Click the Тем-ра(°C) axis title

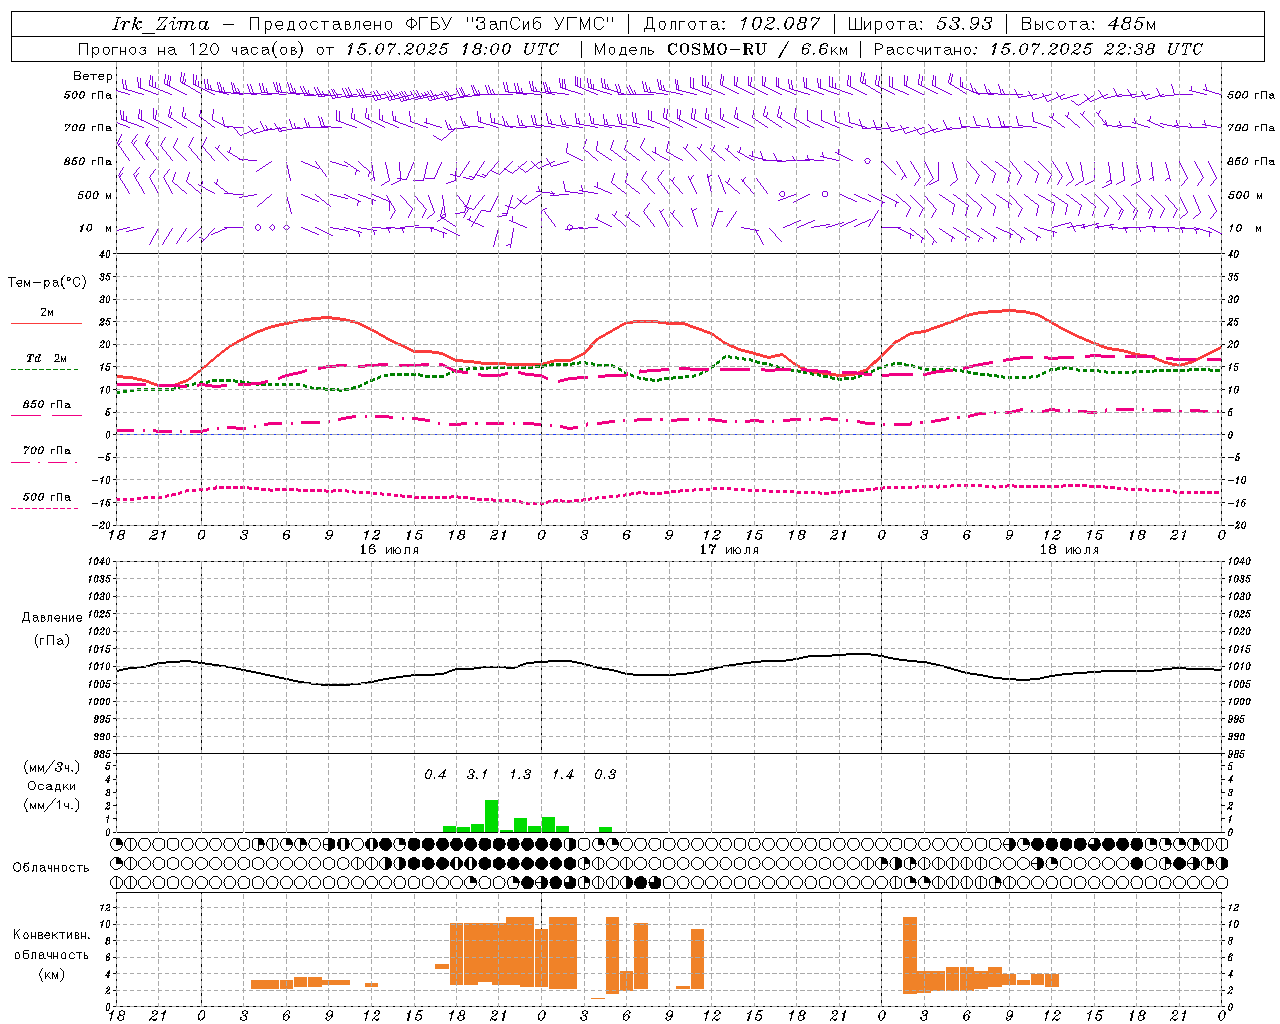[47, 283]
